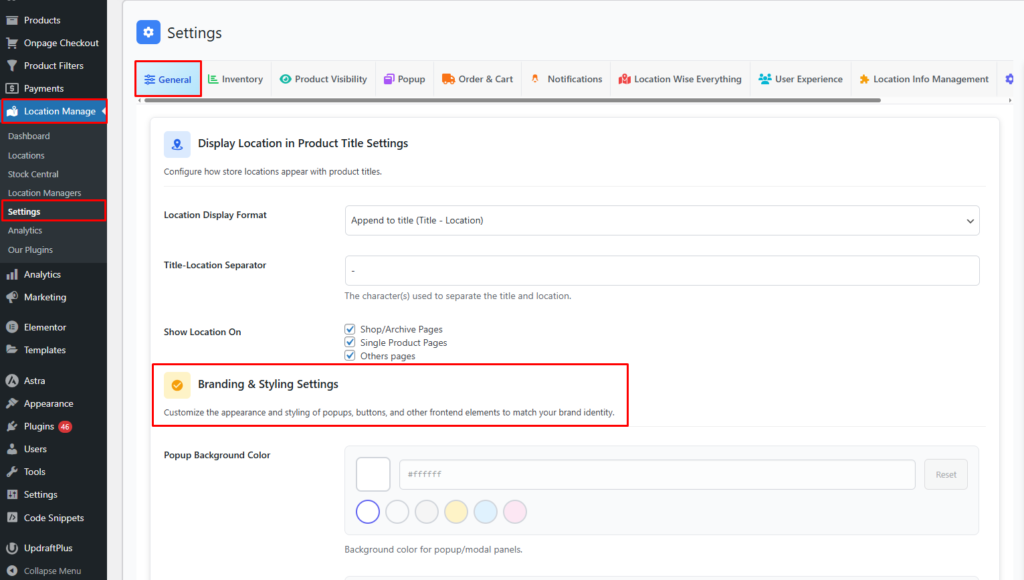1024x580 pixels.
Task: Click the blue gear Settings header icon
Action: point(149,33)
